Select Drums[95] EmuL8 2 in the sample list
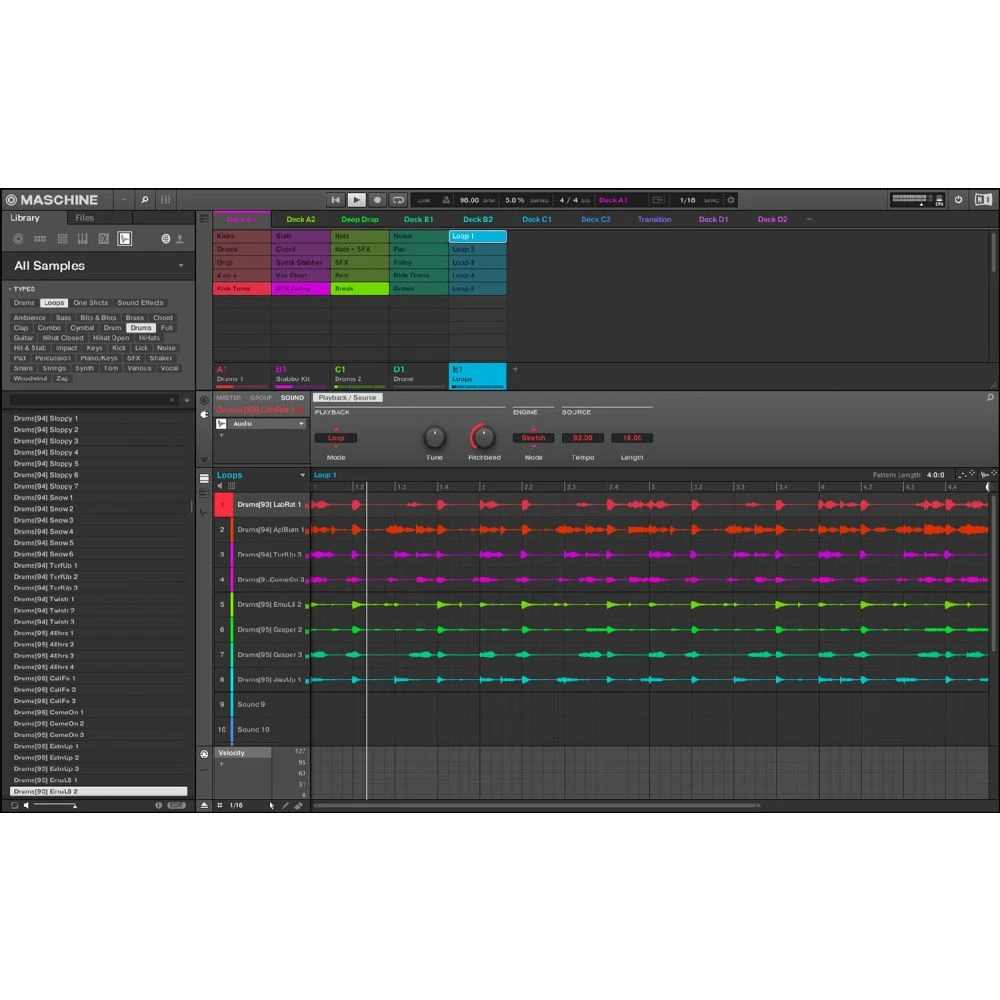Image resolution: width=1000 pixels, height=1000 pixels. point(97,790)
